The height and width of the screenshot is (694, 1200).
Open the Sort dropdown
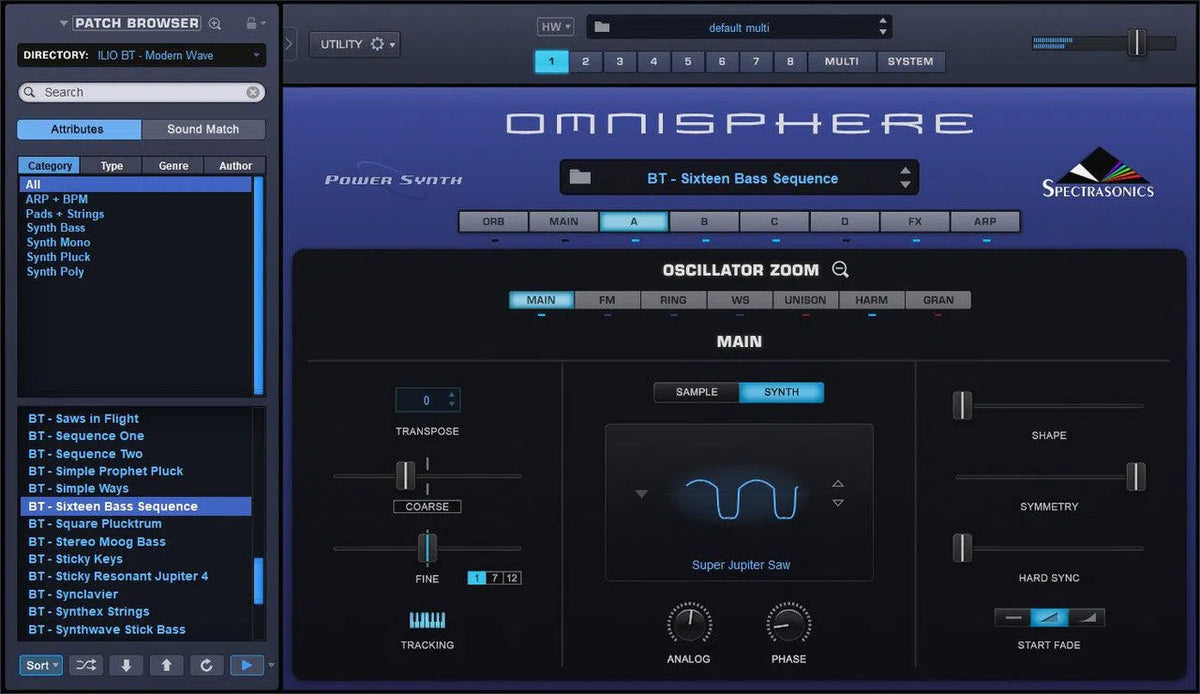(40, 665)
